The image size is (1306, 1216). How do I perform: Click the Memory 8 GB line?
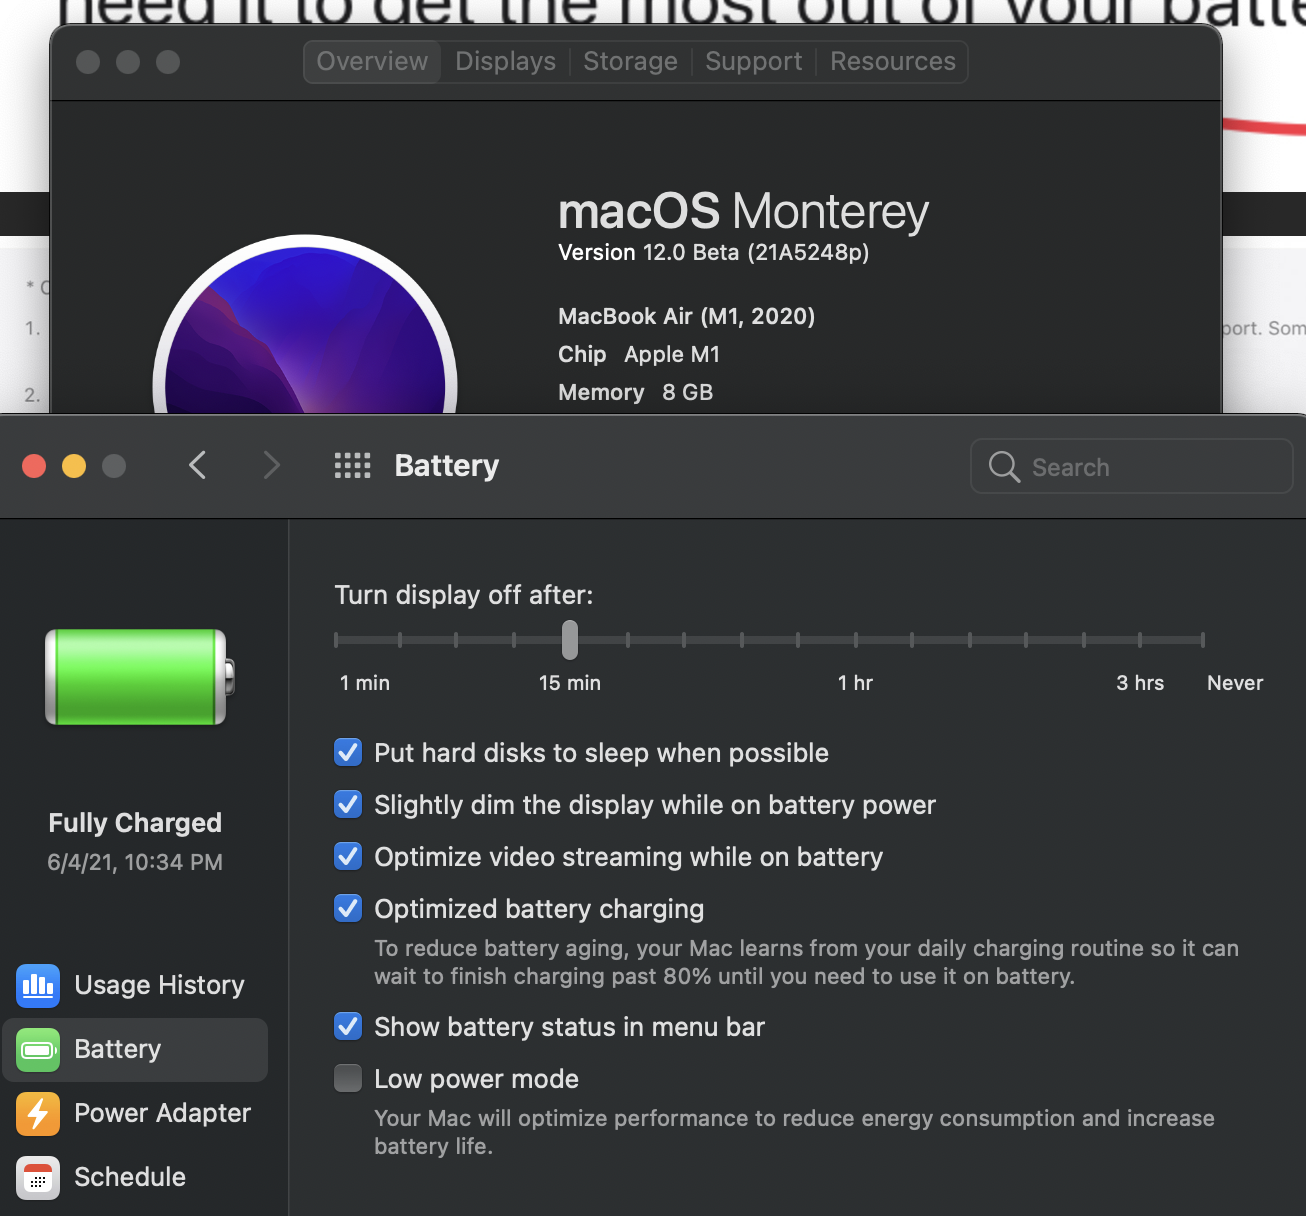635,393
